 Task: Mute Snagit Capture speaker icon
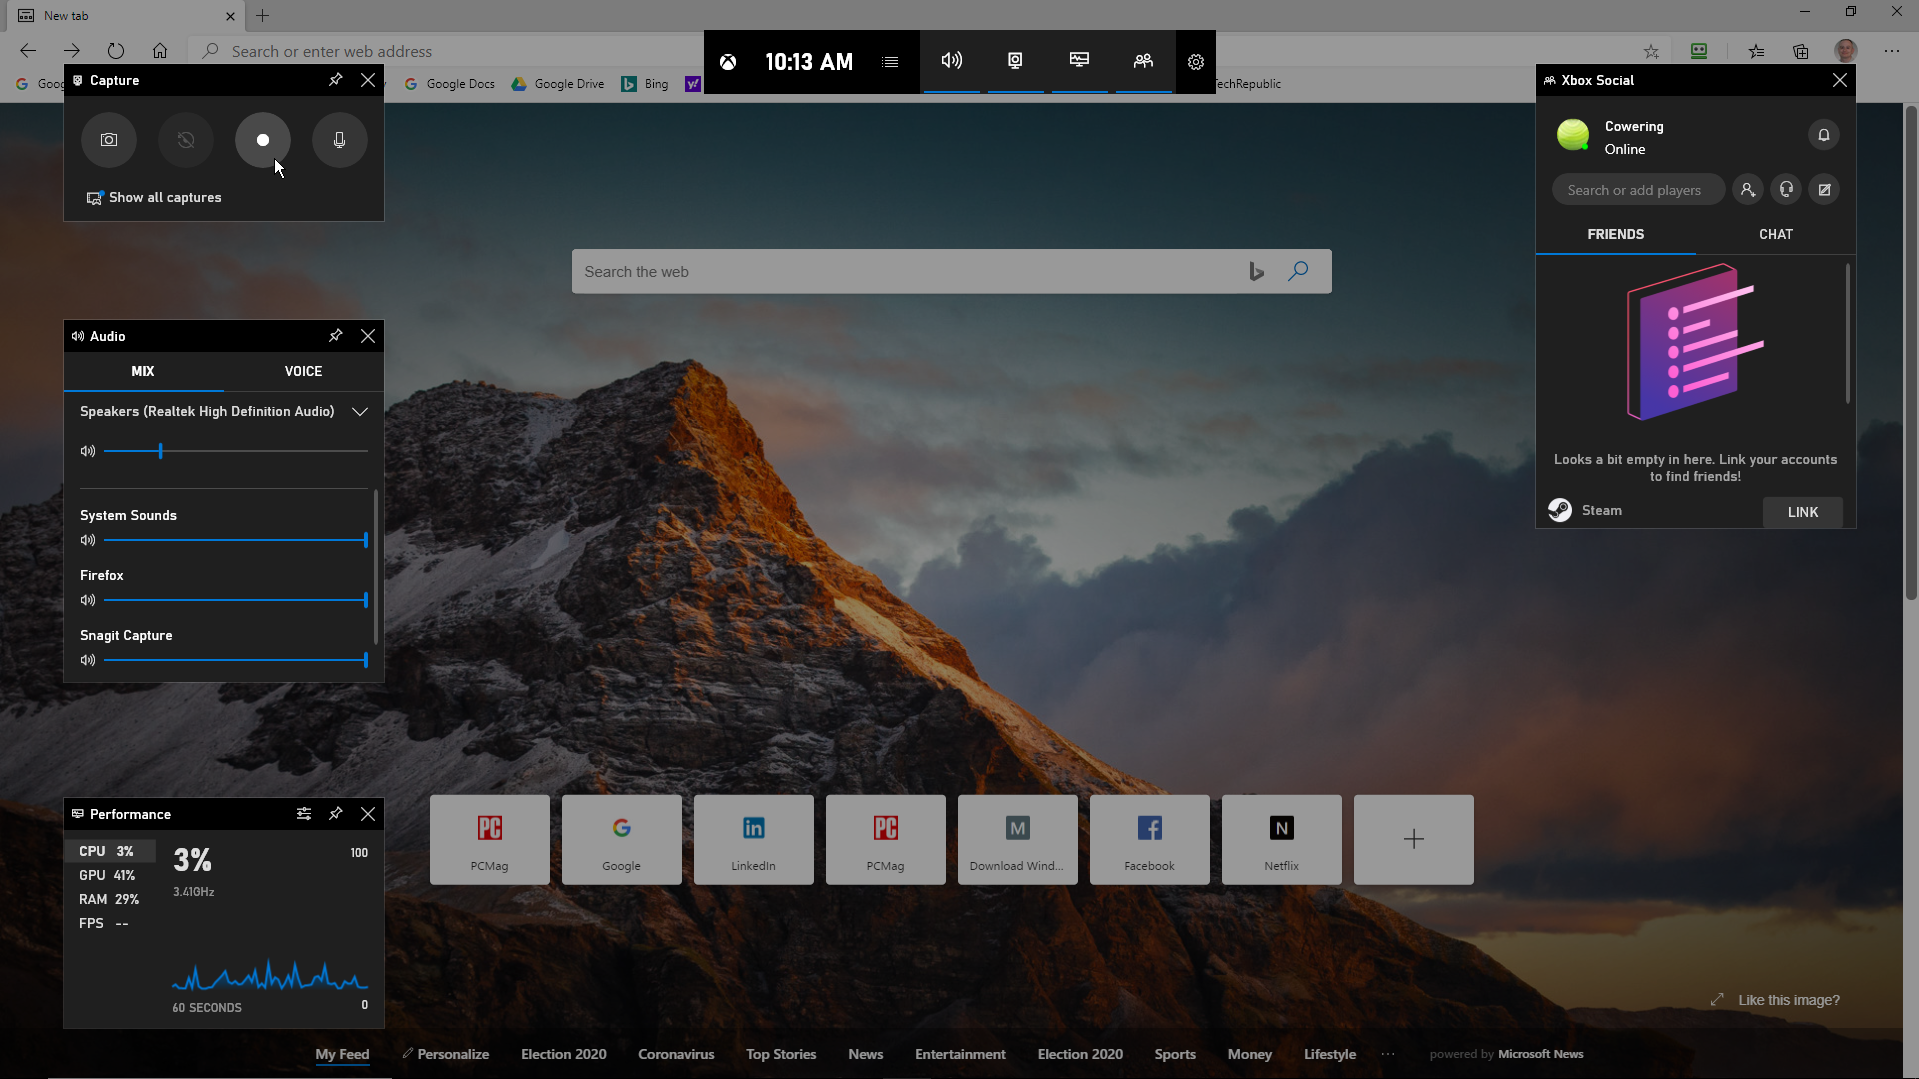click(x=88, y=660)
